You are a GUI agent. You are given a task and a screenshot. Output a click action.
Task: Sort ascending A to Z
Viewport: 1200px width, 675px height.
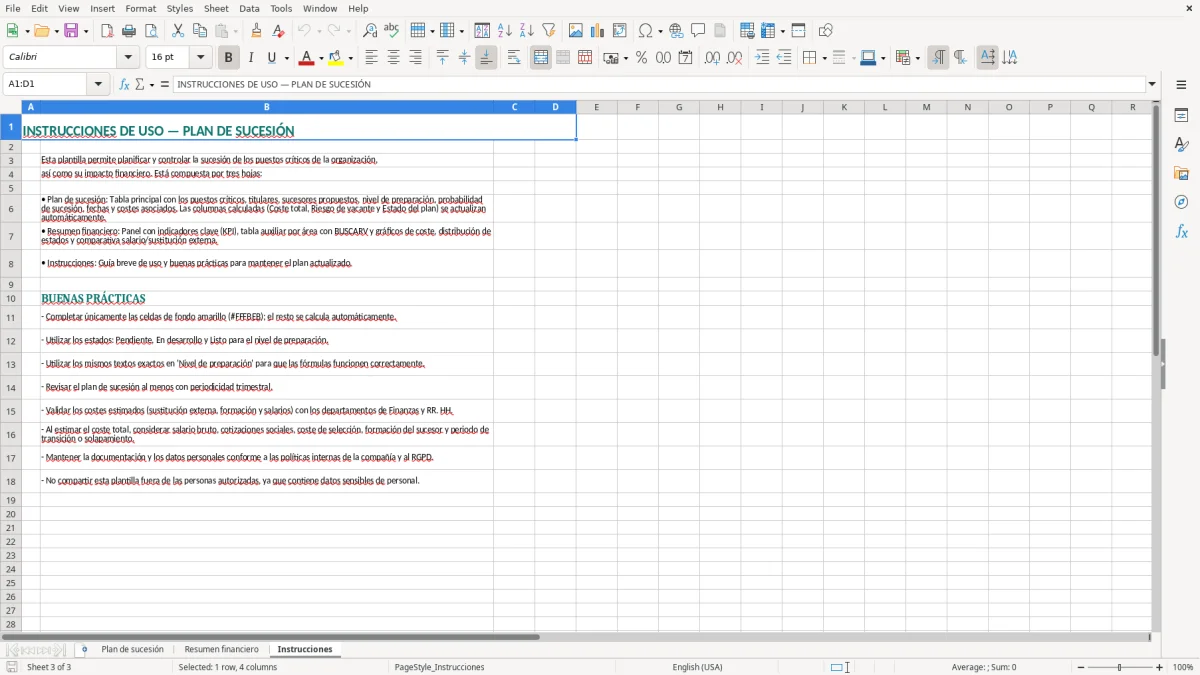point(505,31)
